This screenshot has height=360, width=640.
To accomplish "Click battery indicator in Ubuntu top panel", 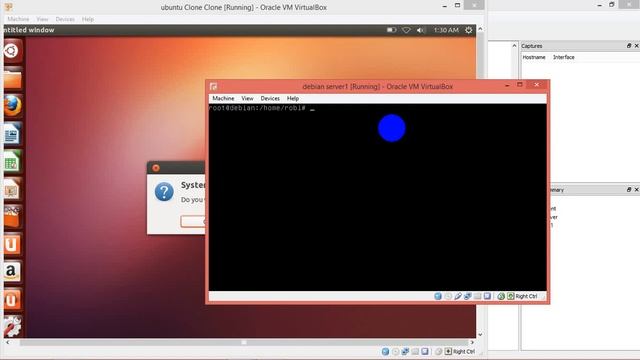I will click(391, 30).
